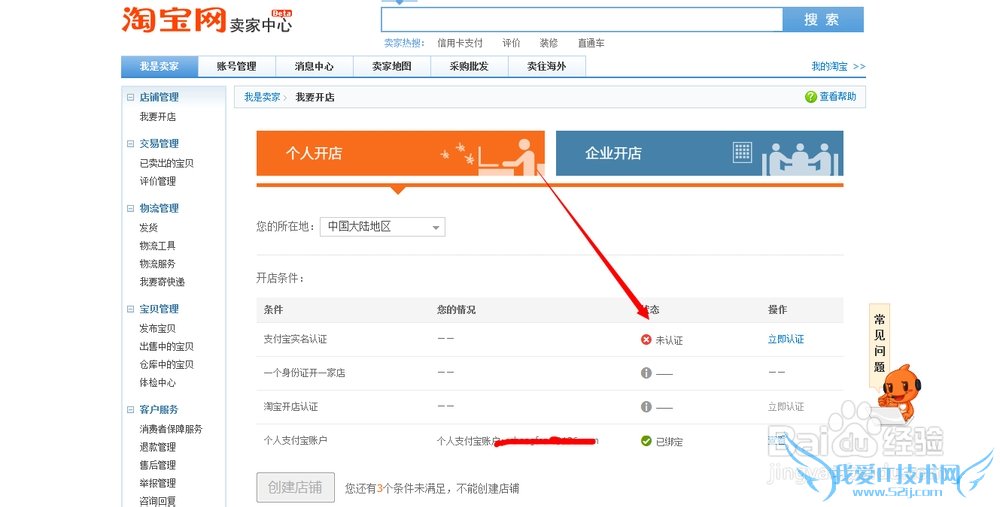Click the 已绑定 status text

pyautogui.click(x=669, y=441)
